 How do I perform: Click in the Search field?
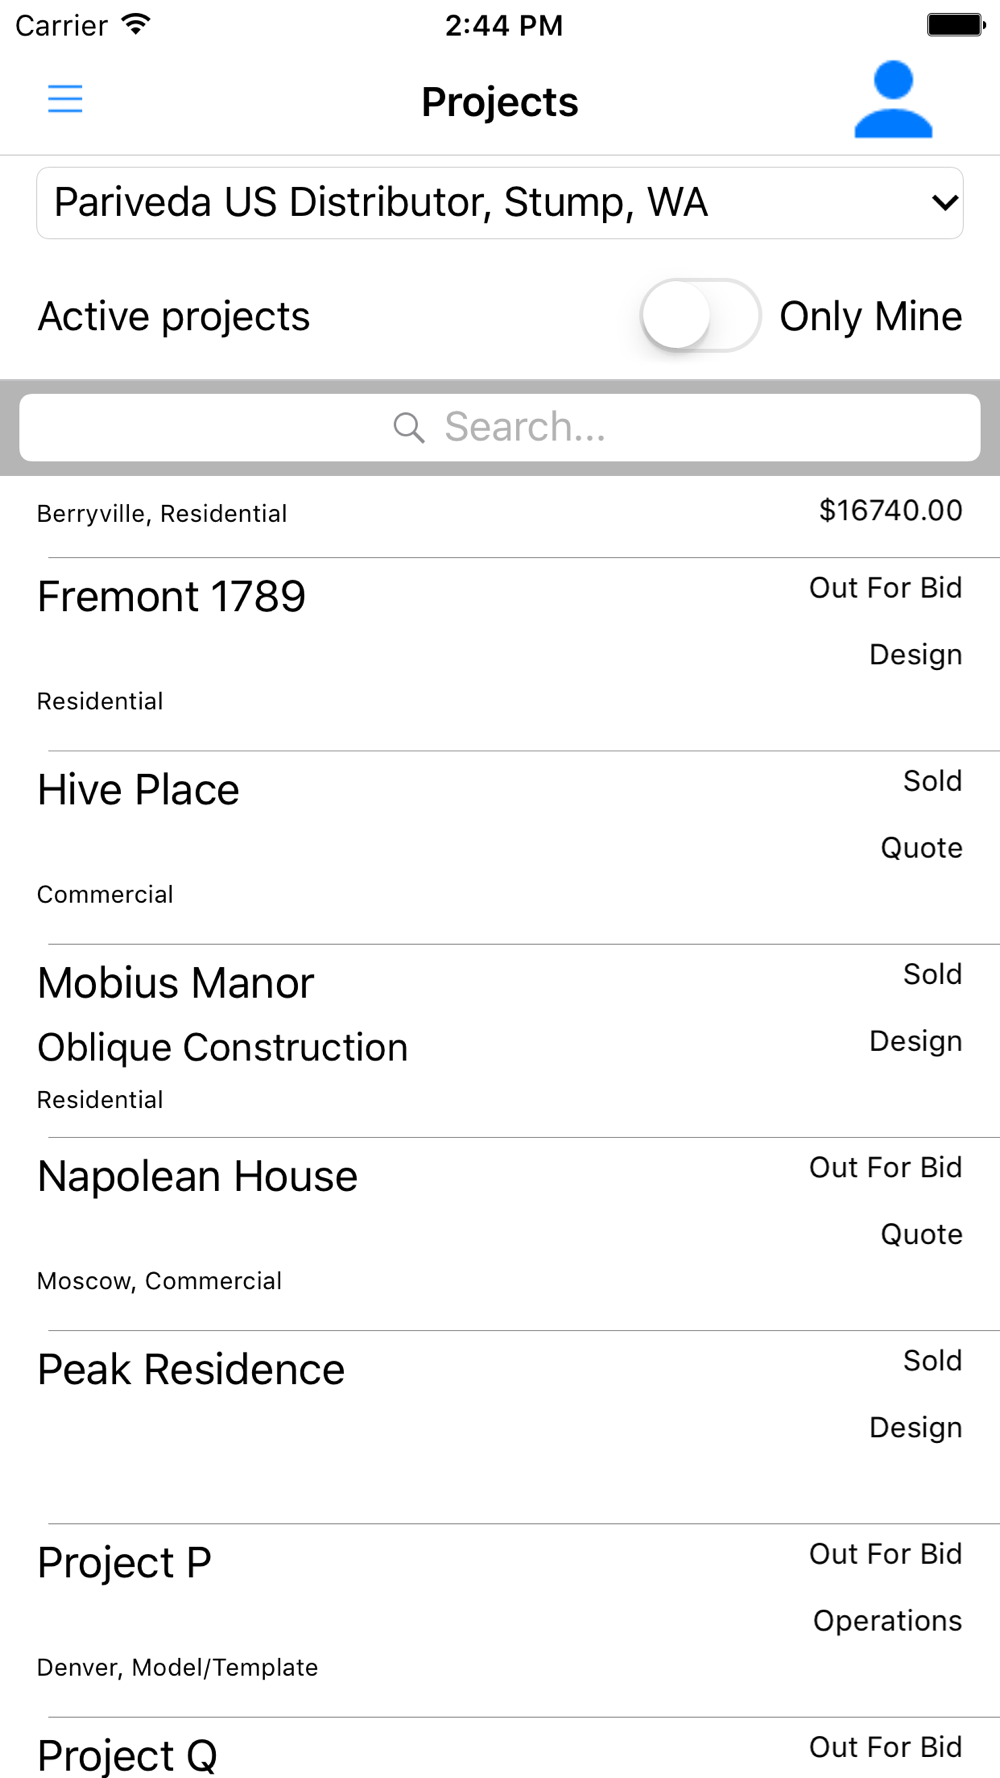pos(500,427)
